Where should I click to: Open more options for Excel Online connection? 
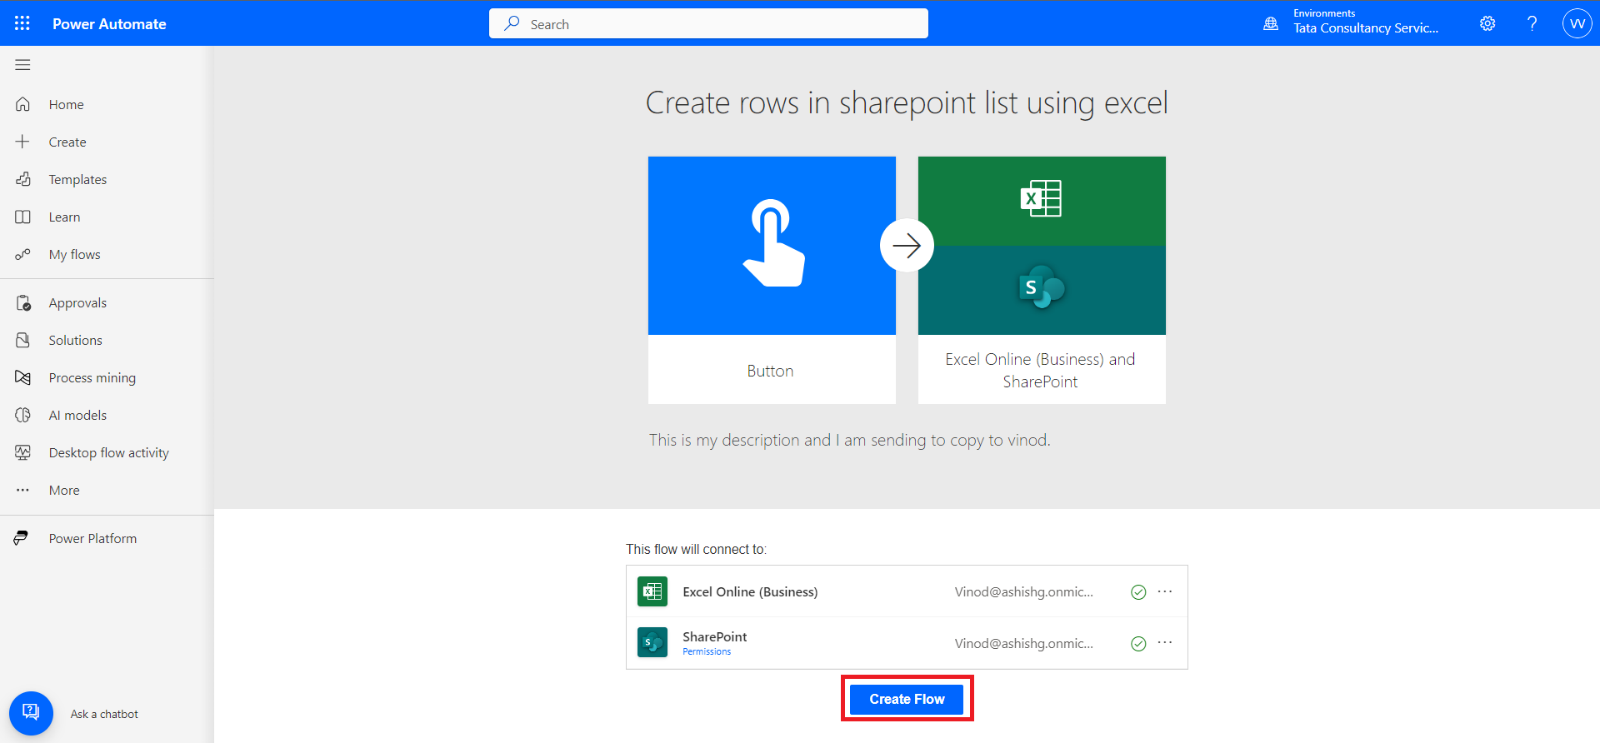[1165, 592]
